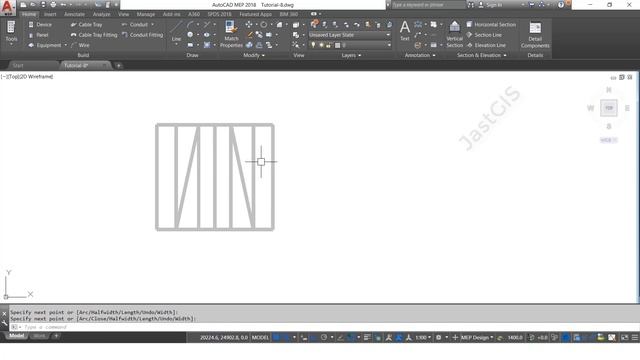Click the Print icon in quick access toolbar
Viewport: 640px width, 360px height.
[x=53, y=5]
